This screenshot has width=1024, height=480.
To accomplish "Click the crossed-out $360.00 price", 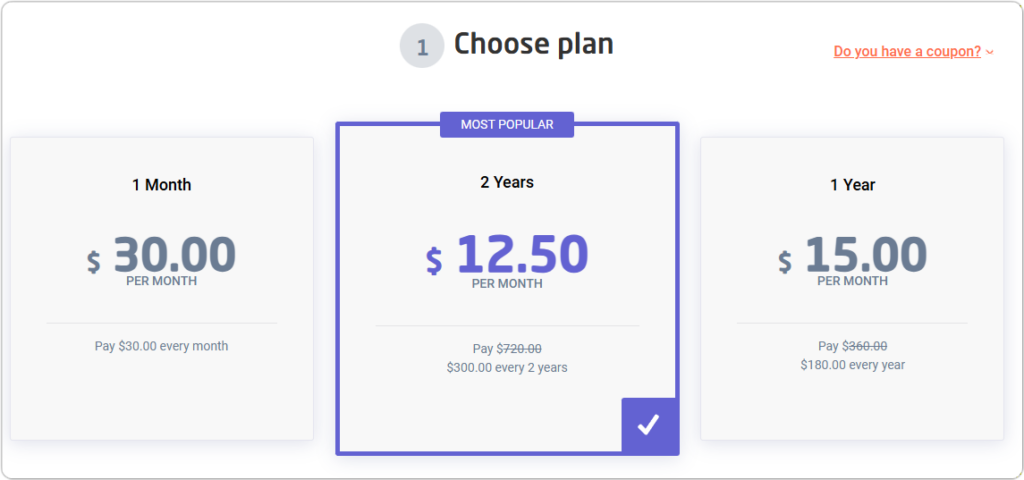I will [x=864, y=346].
